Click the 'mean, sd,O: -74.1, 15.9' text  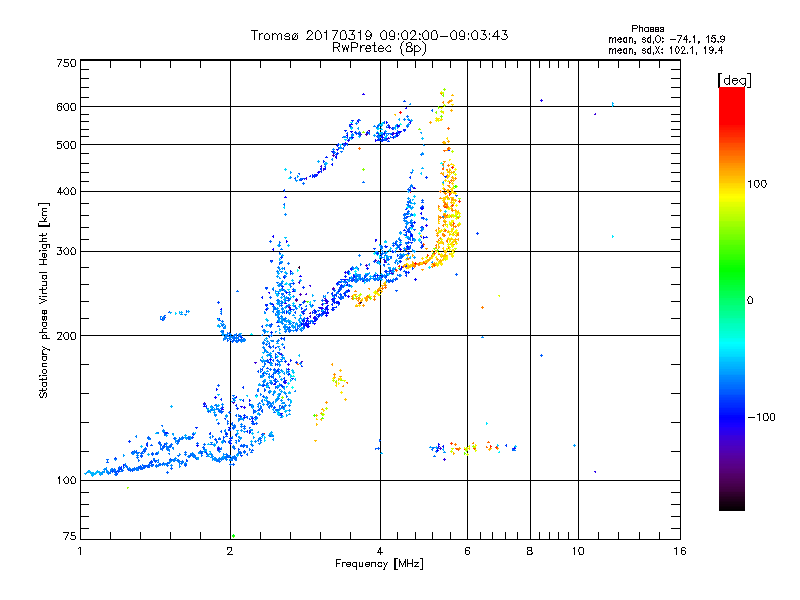[x=666, y=39]
